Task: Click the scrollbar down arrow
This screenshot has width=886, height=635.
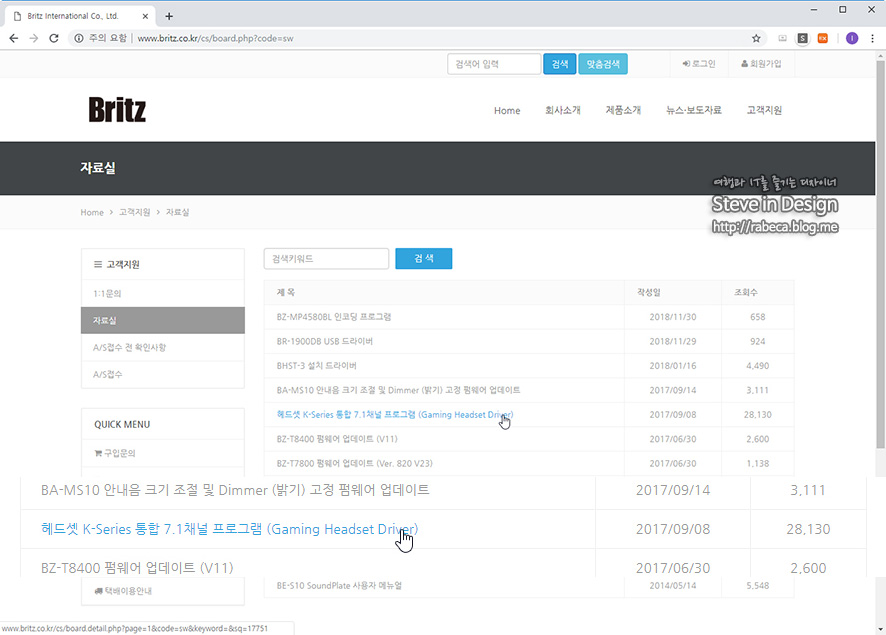Action: coord(880,629)
